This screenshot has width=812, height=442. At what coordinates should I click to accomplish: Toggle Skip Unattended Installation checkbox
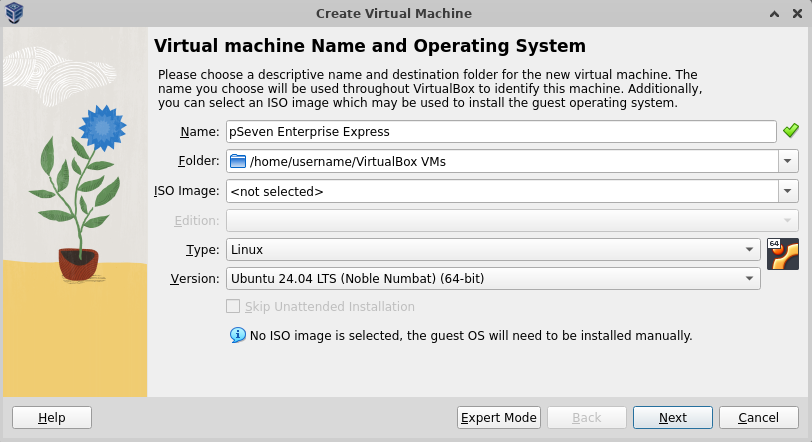click(233, 307)
